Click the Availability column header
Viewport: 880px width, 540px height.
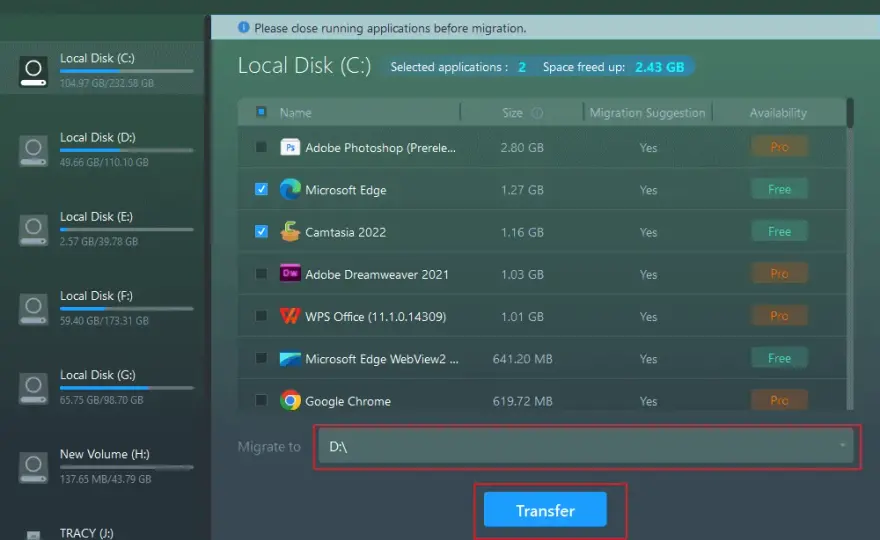(778, 113)
